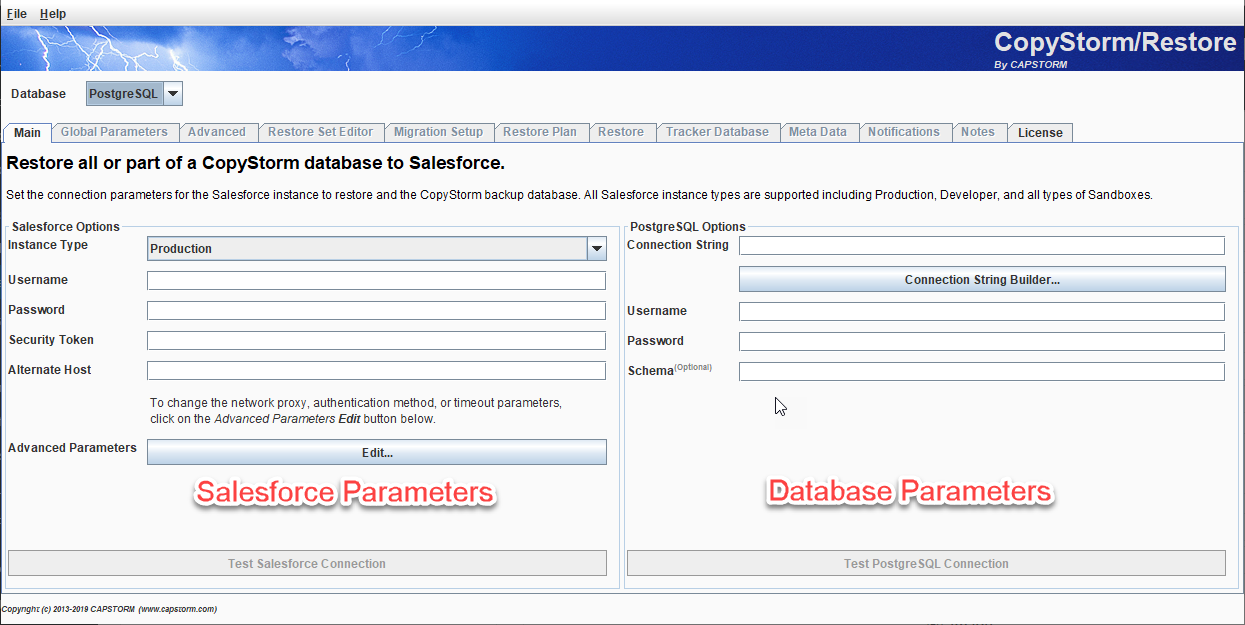
Task: Select the Notes tab
Action: (x=978, y=132)
